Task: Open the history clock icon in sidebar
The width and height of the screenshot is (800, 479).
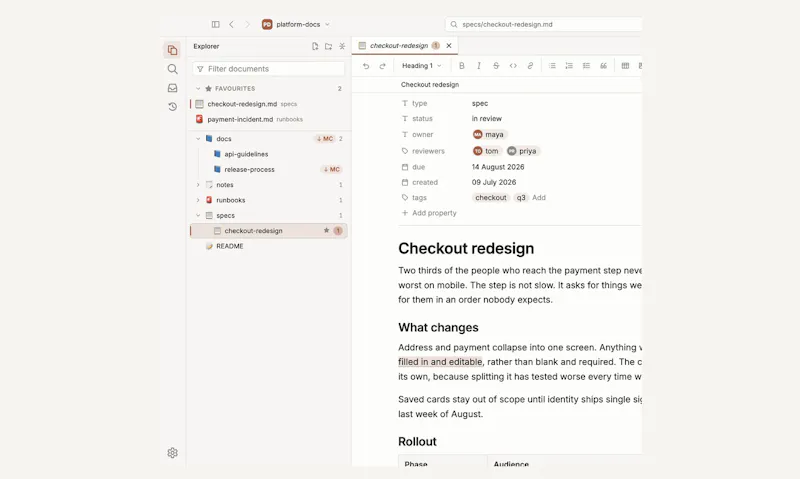Action: [x=172, y=107]
